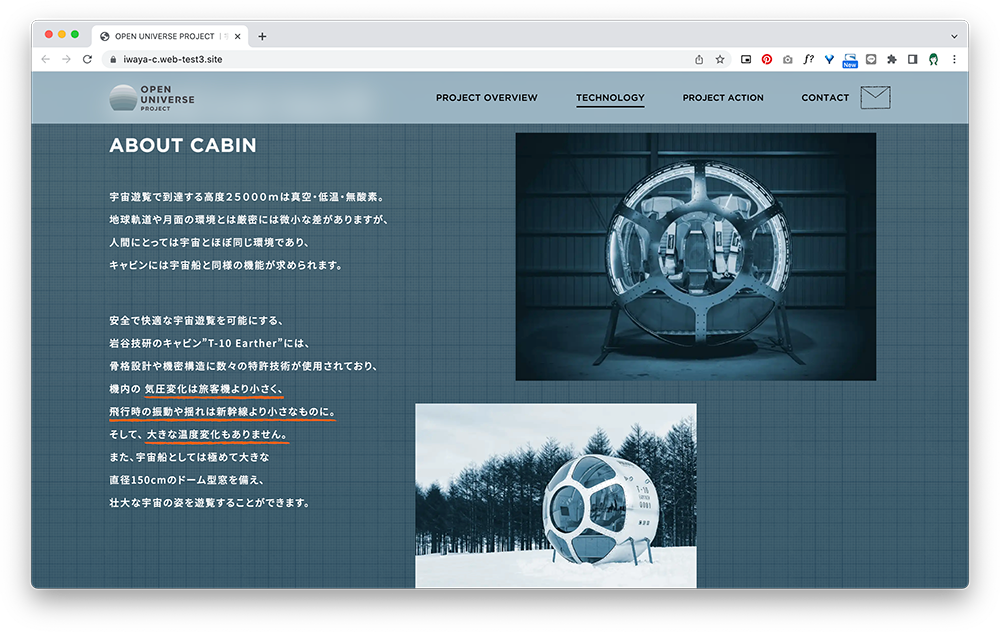Select TECHNOLOGY in the navigation menu

click(610, 97)
